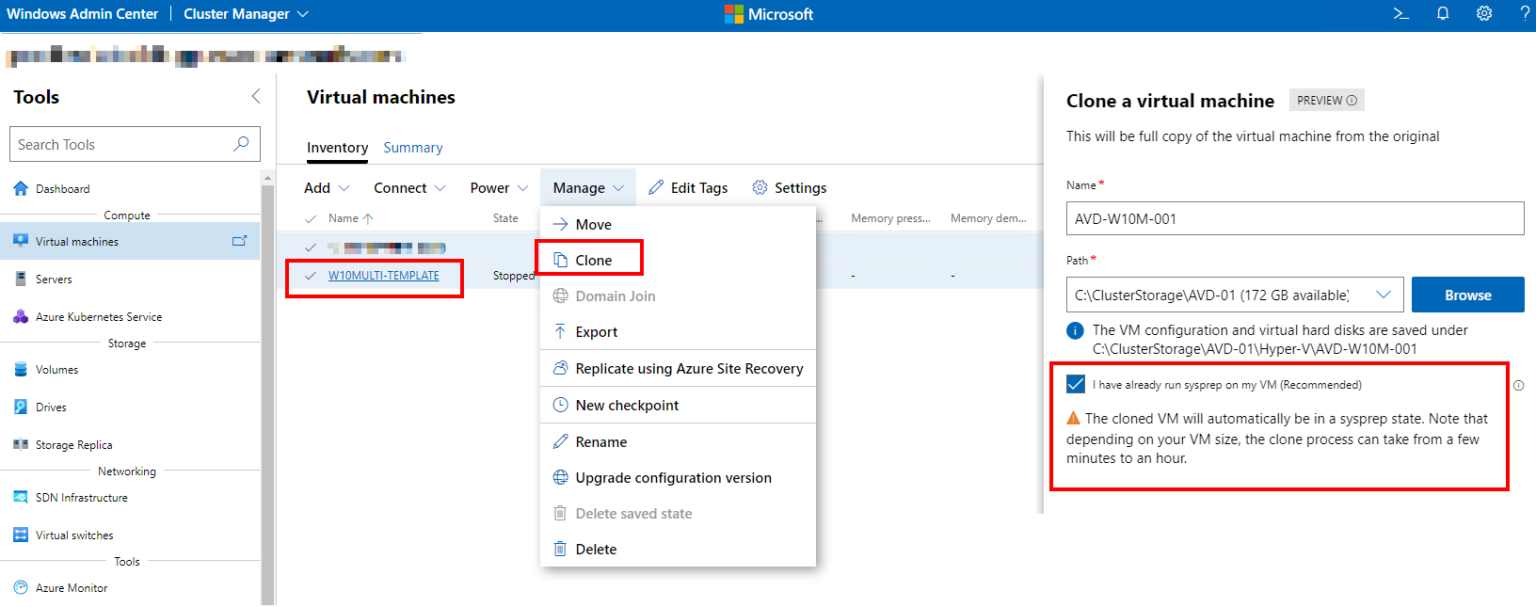This screenshot has width=1536, height=607.
Task: Open the Power dropdown in the VM toolbar
Action: pyautogui.click(x=498, y=187)
